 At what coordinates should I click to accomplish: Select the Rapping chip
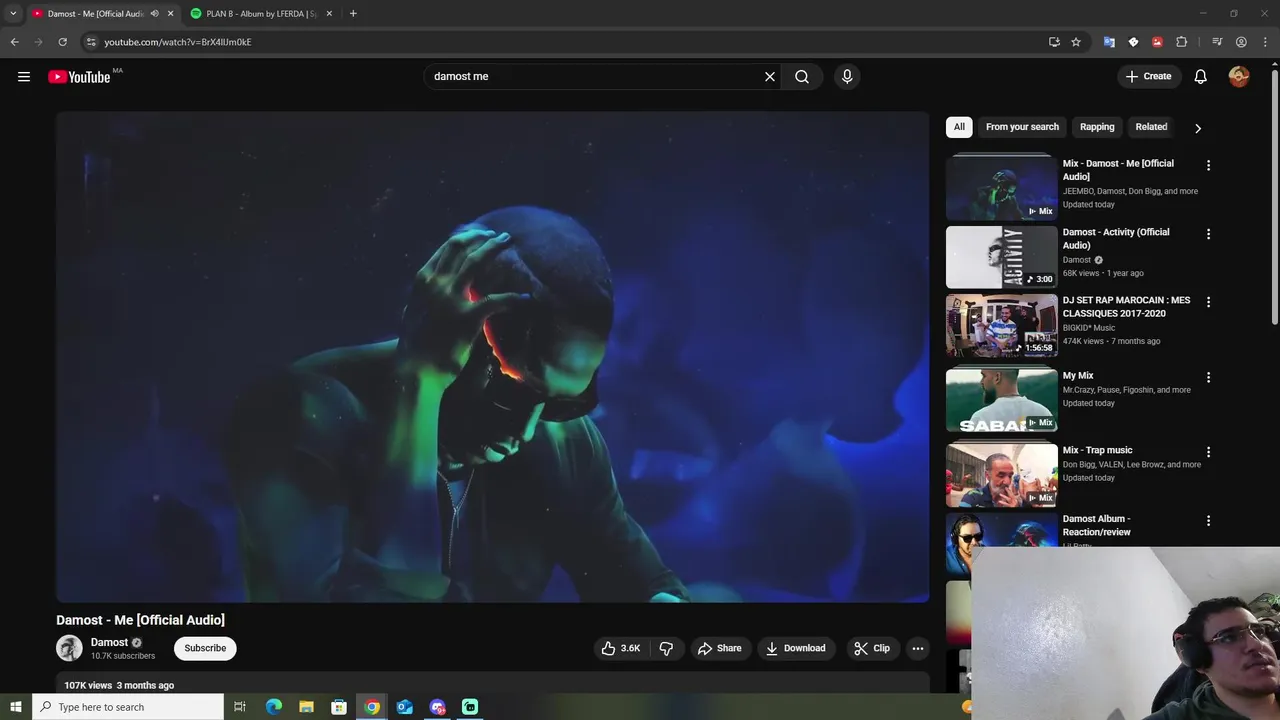point(1097,127)
